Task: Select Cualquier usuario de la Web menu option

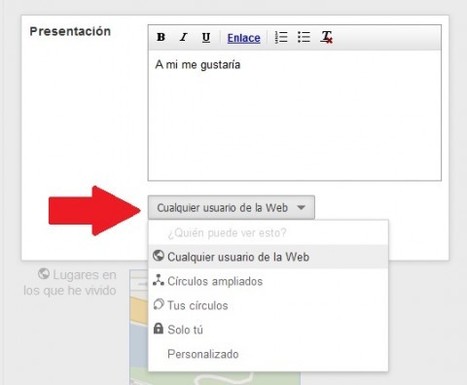Action: pos(268,257)
